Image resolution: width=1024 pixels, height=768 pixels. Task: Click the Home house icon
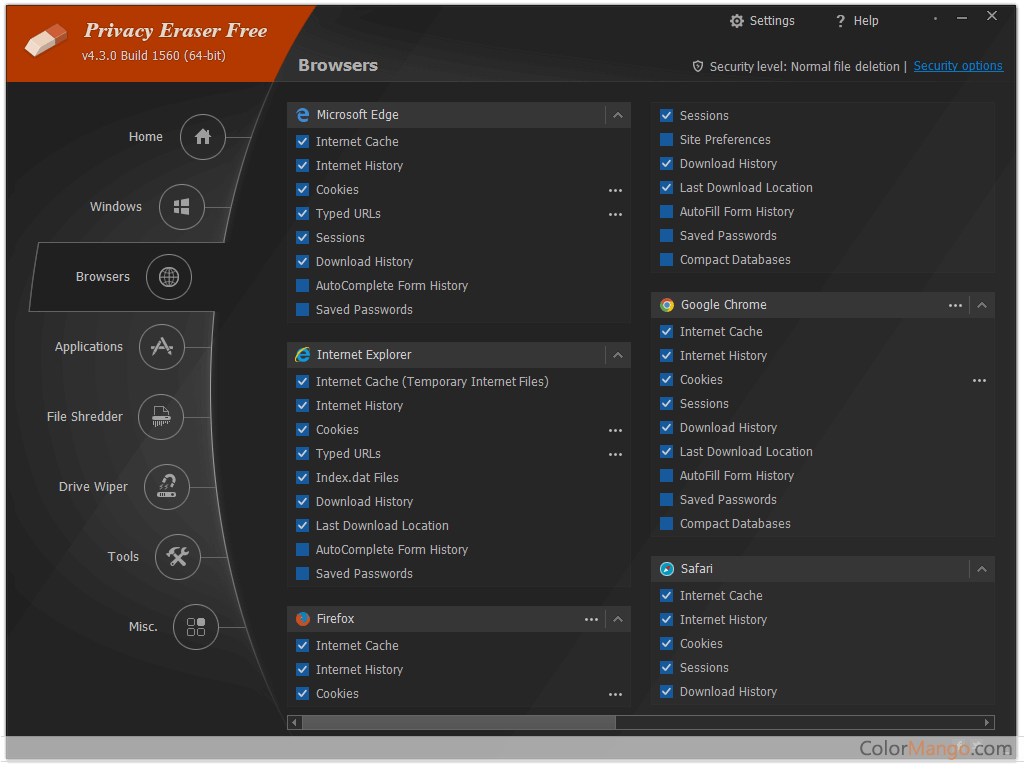click(202, 137)
